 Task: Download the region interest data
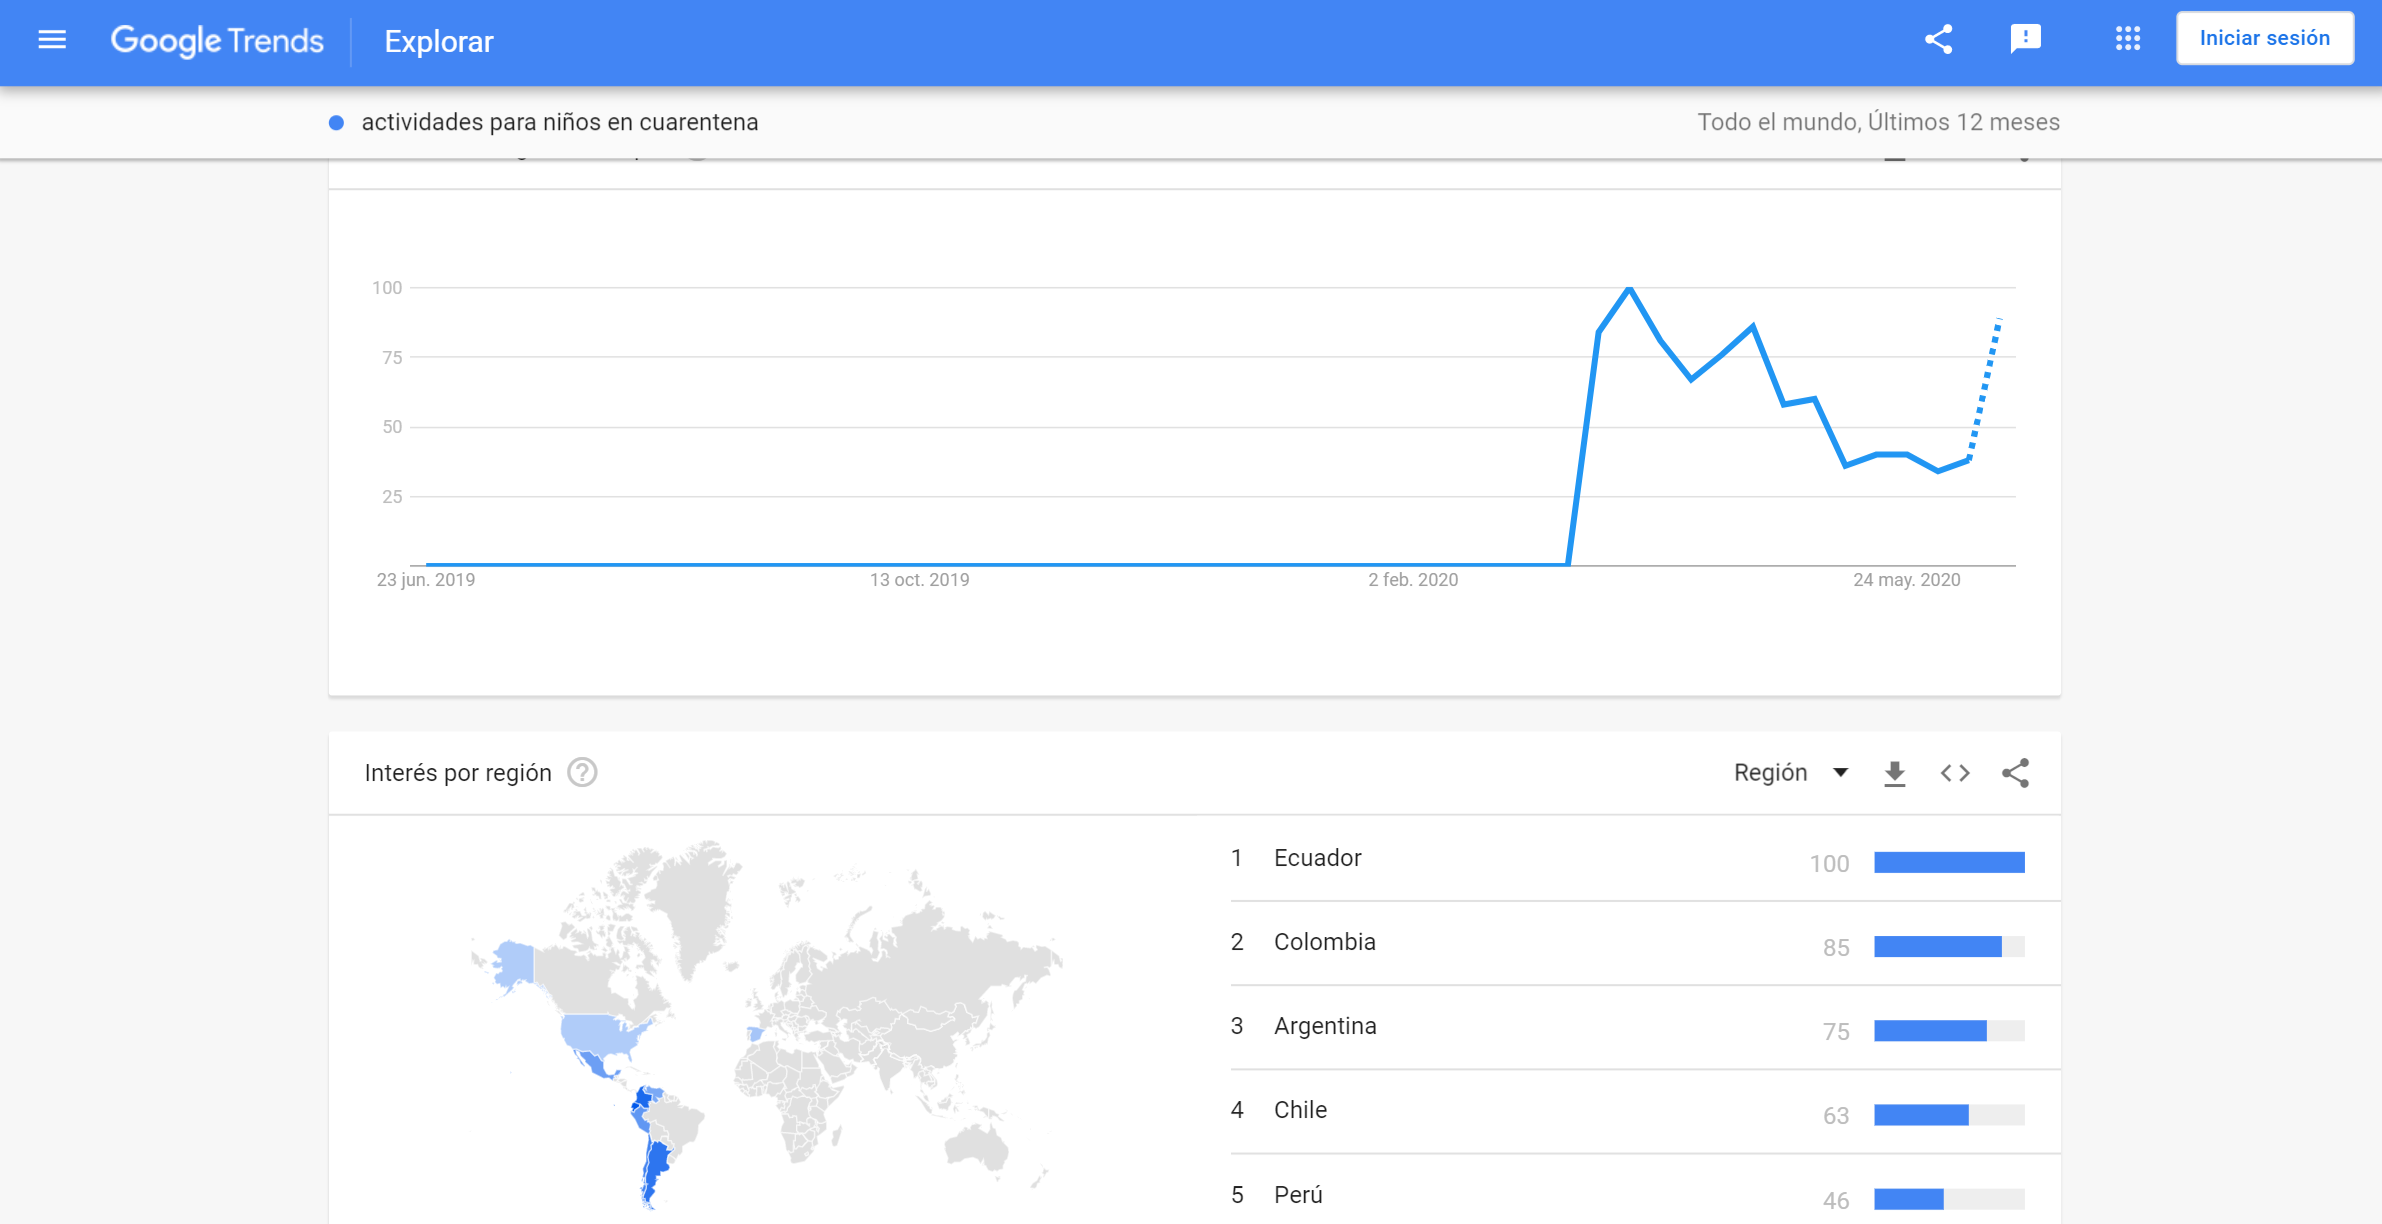1894,773
